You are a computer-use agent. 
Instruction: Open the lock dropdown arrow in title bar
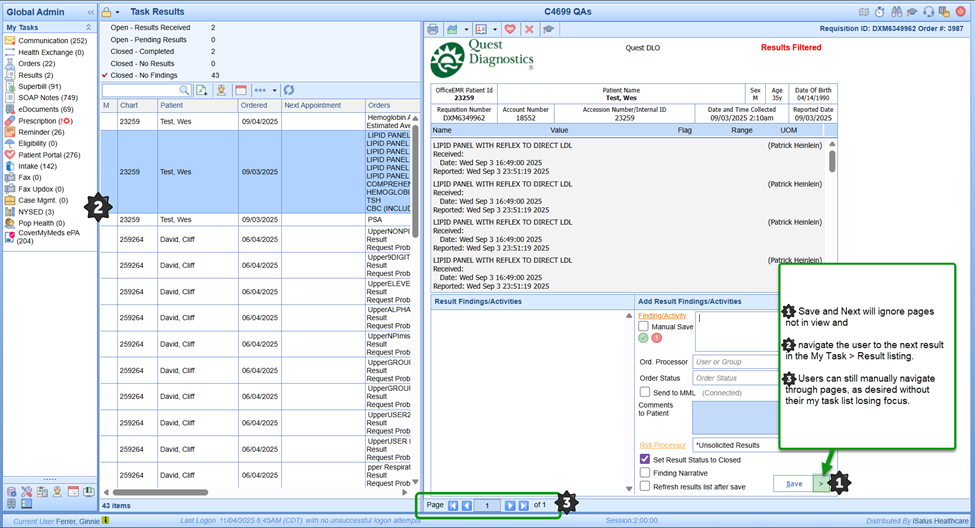pyautogui.click(x=118, y=12)
